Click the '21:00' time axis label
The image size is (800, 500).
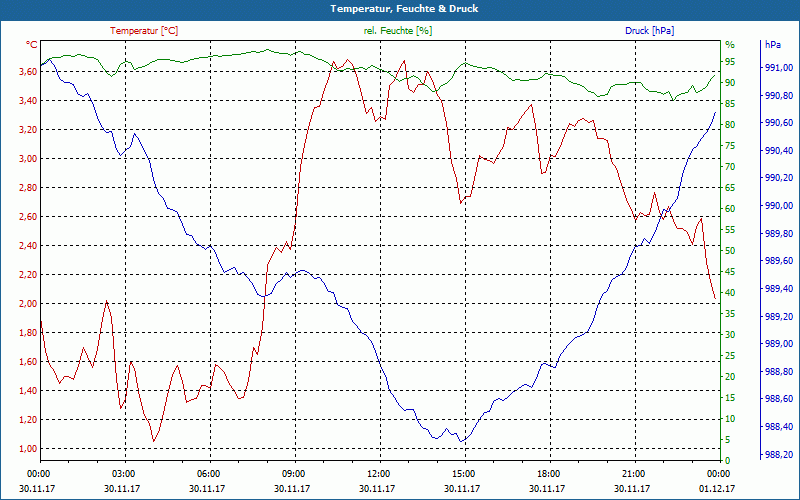point(634,474)
